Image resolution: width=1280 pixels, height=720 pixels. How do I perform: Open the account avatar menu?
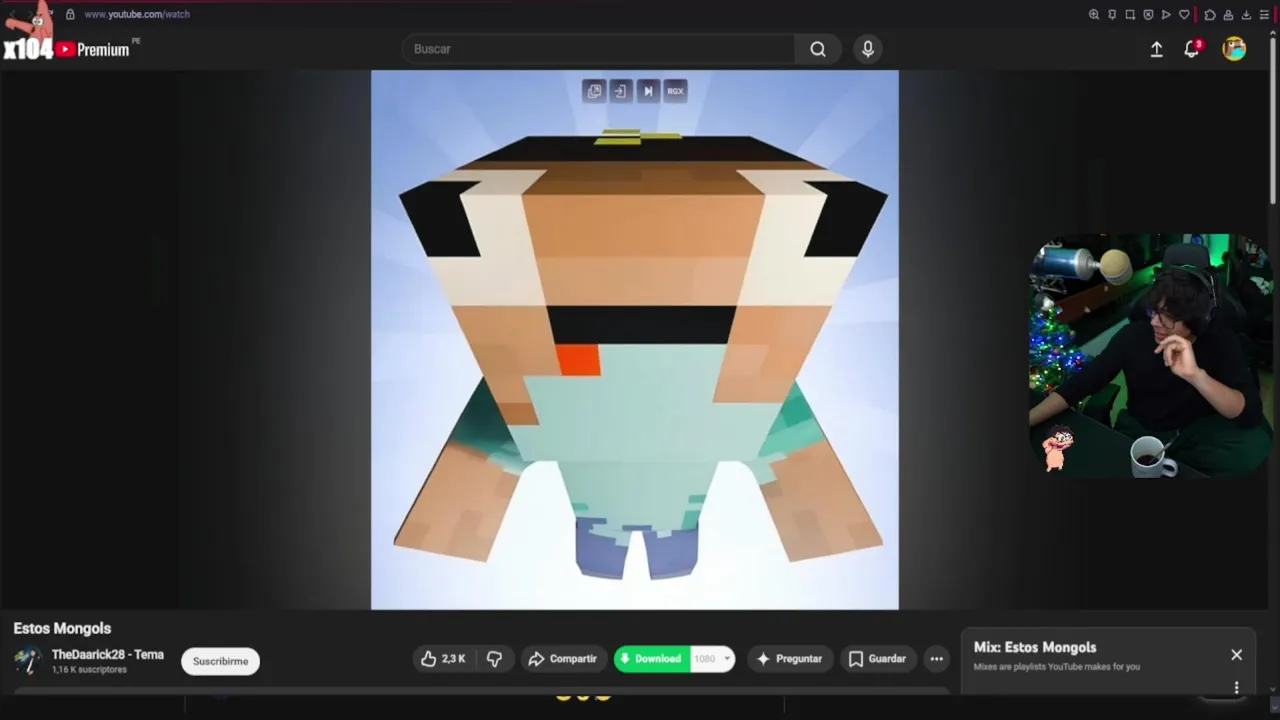tap(1234, 49)
